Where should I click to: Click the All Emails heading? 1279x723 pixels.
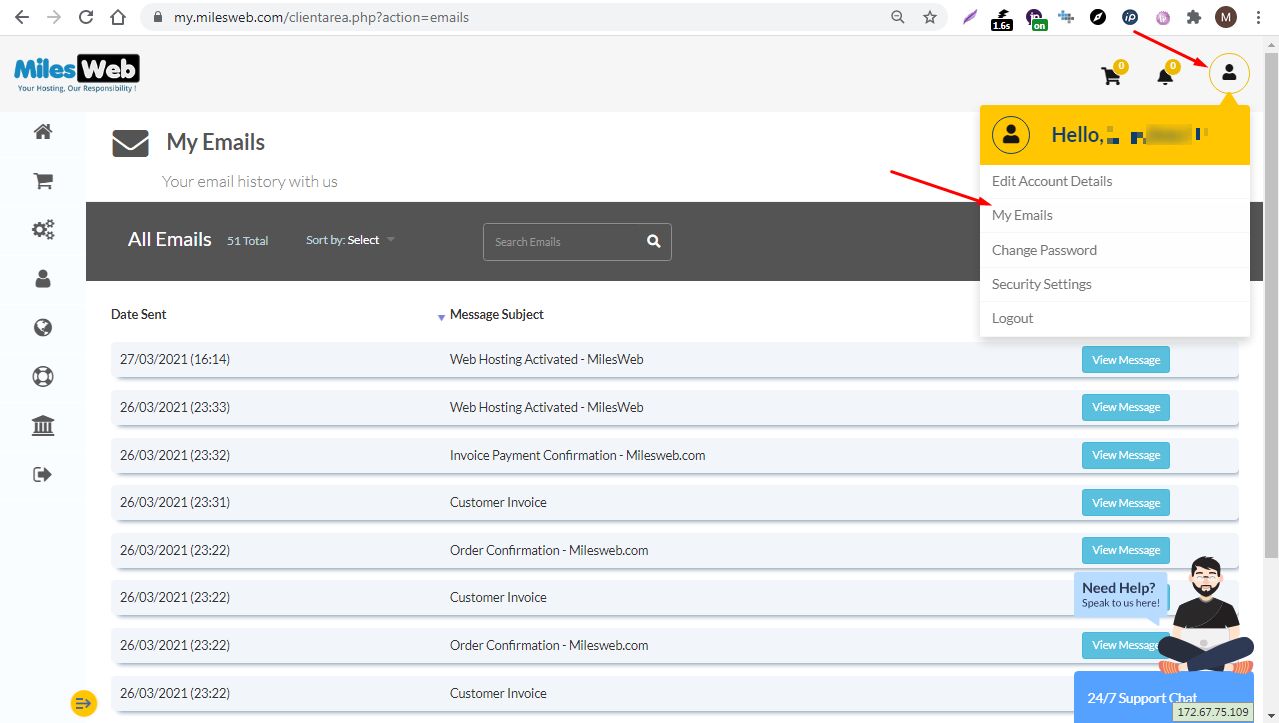[x=170, y=239]
